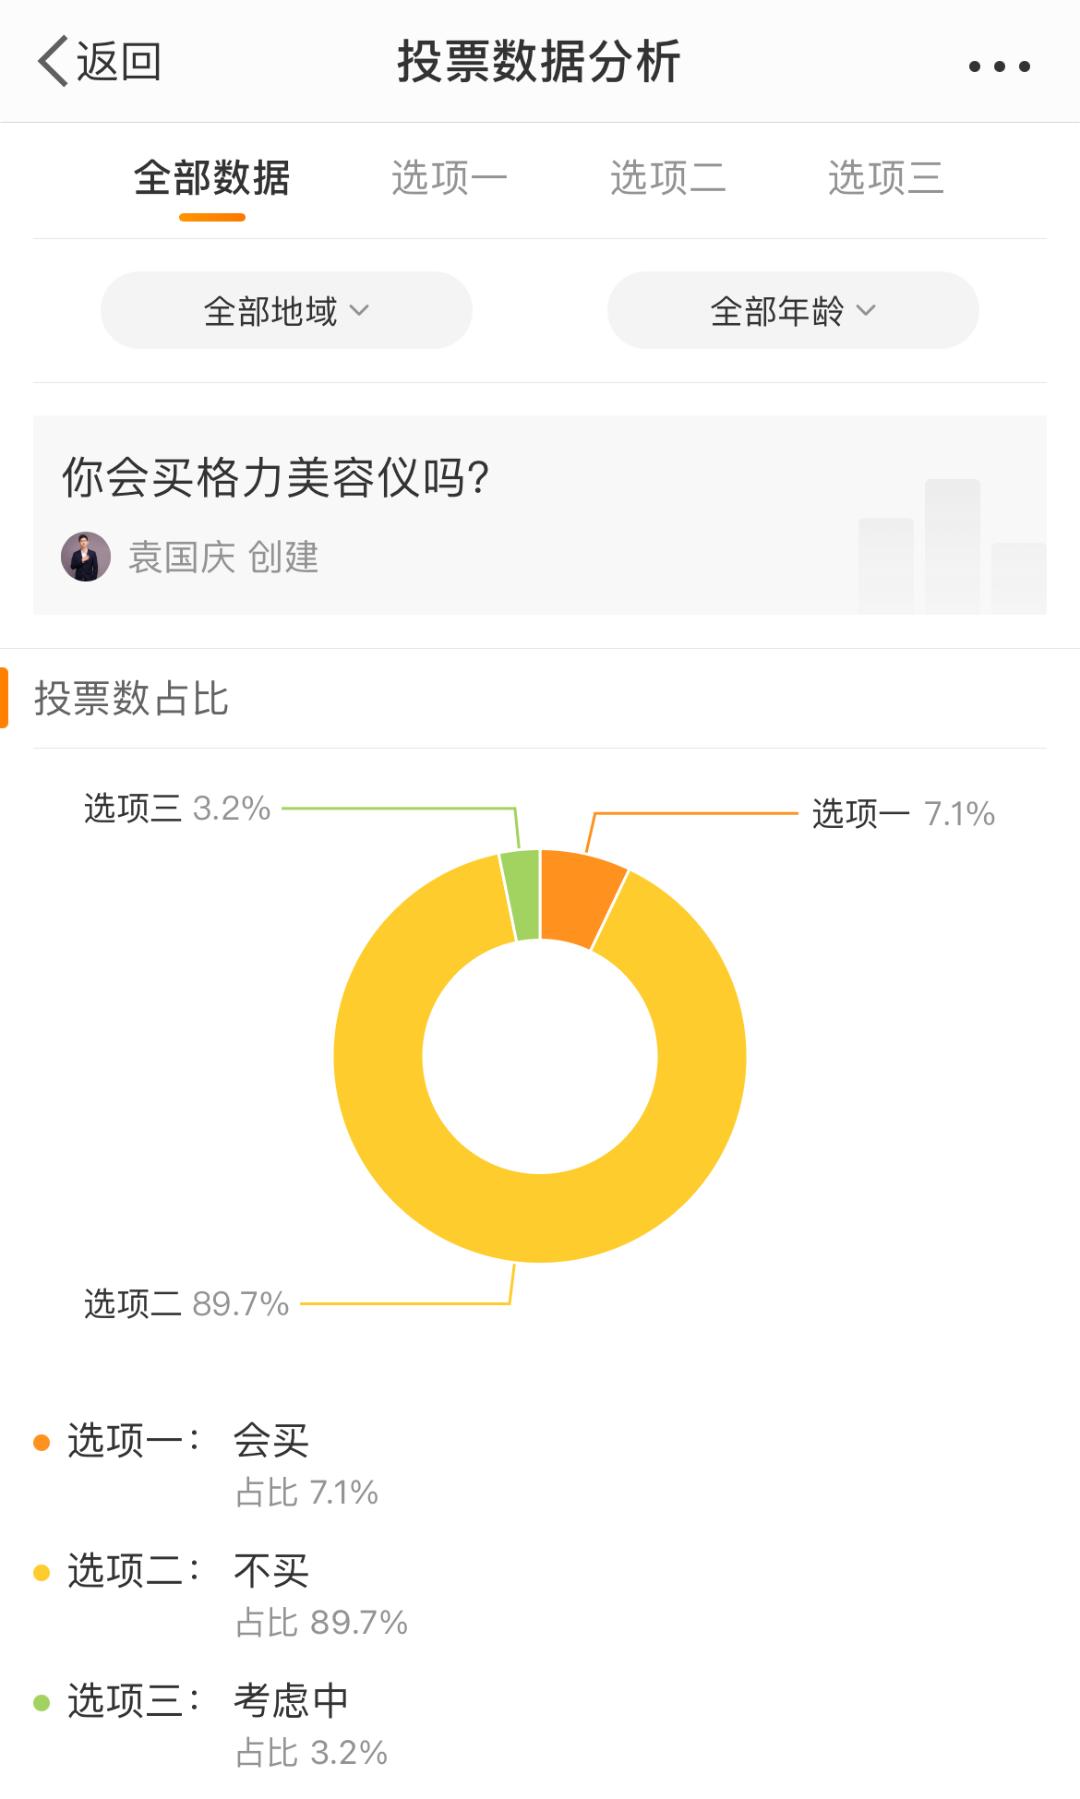The height and width of the screenshot is (1799, 1080).
Task: Click the bar chart icon in poll card
Action: pos(951,546)
